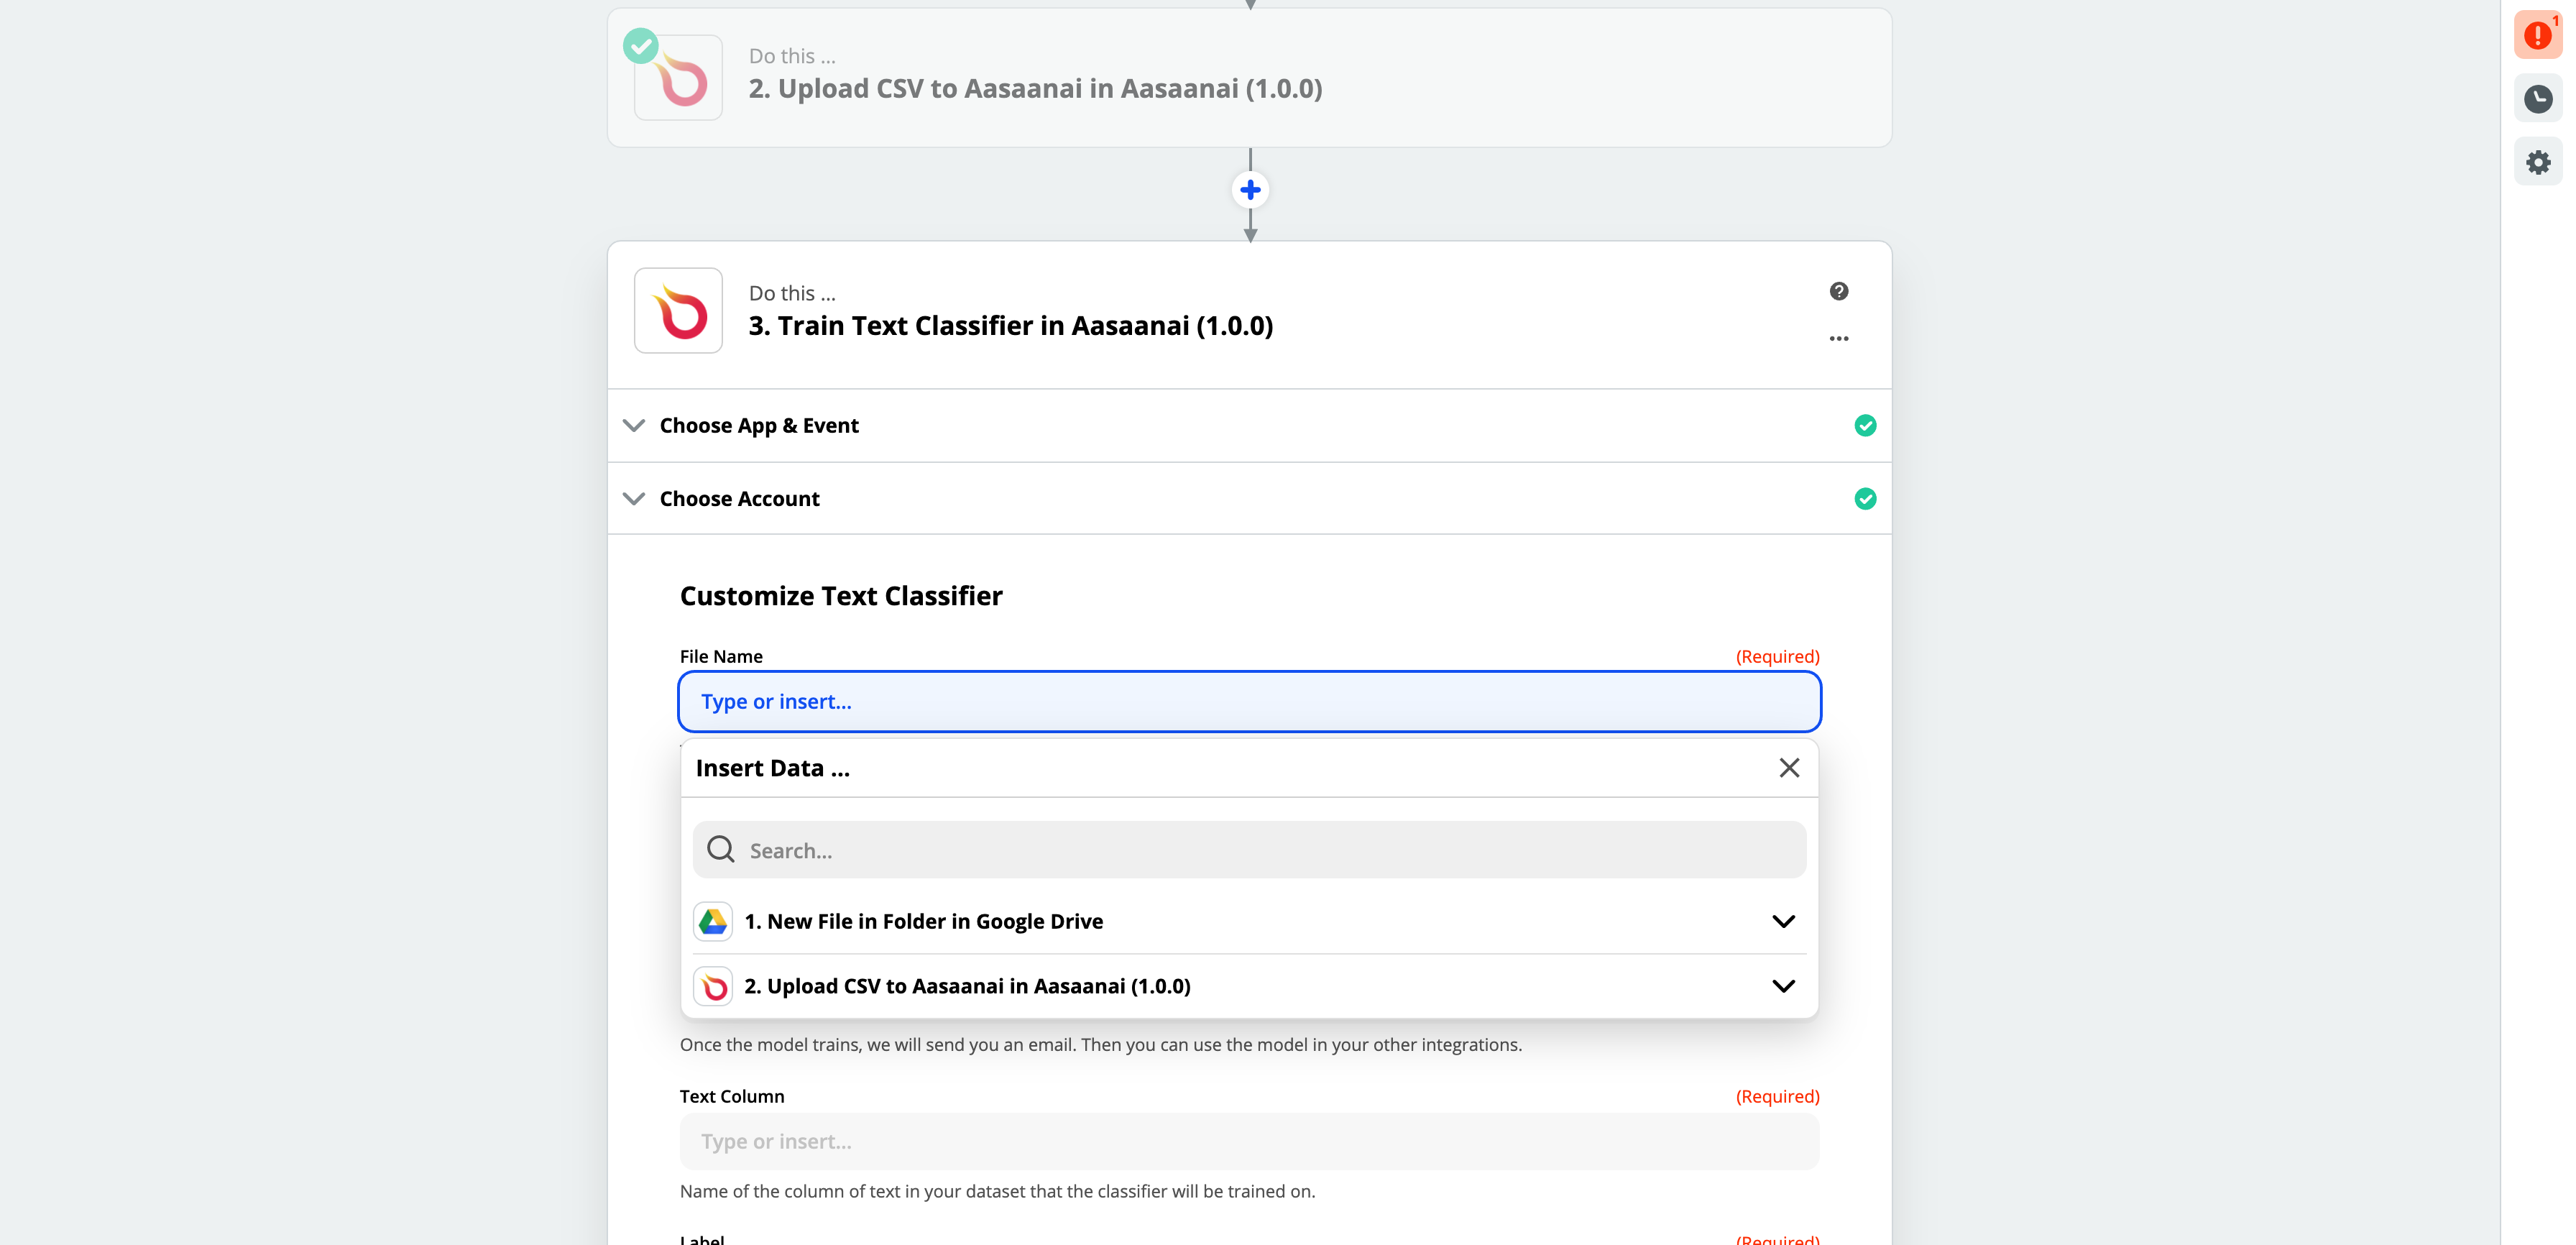
Task: Open the task history clock icon
Action: point(2537,99)
